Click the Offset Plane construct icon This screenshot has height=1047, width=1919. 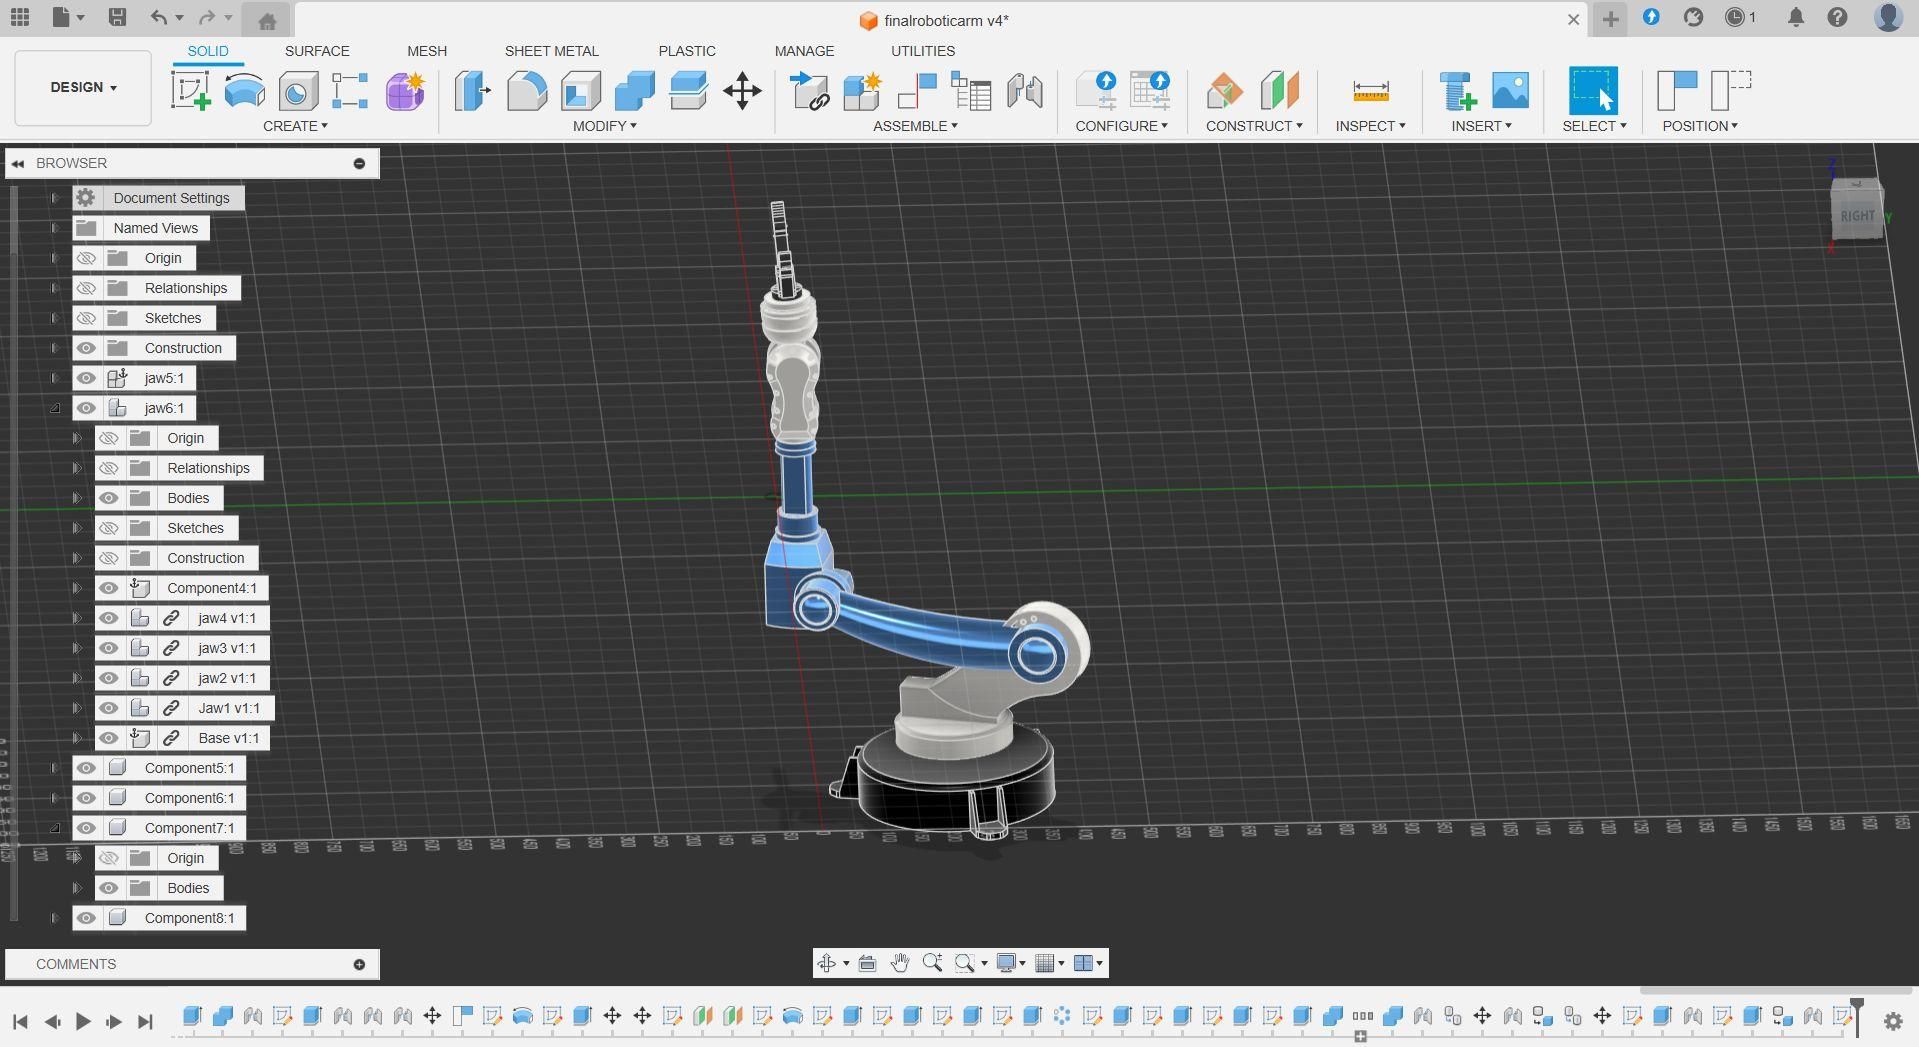(x=1225, y=91)
